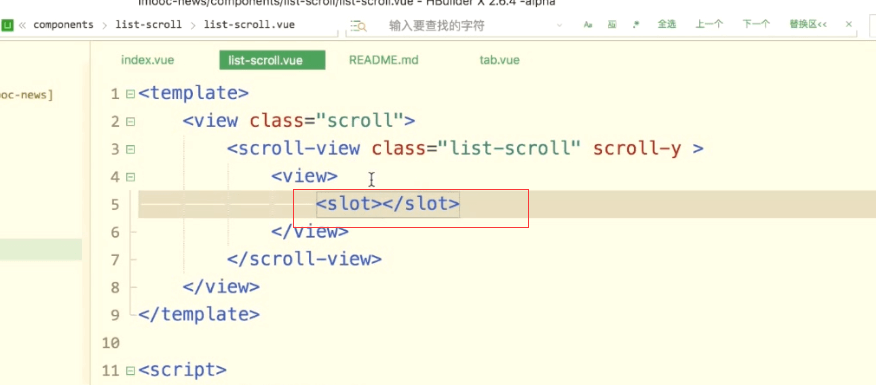Viewport: 876px width, 385px height.
Task: Click the find input field placeholder 输入要查找的字符
Action: point(436,26)
